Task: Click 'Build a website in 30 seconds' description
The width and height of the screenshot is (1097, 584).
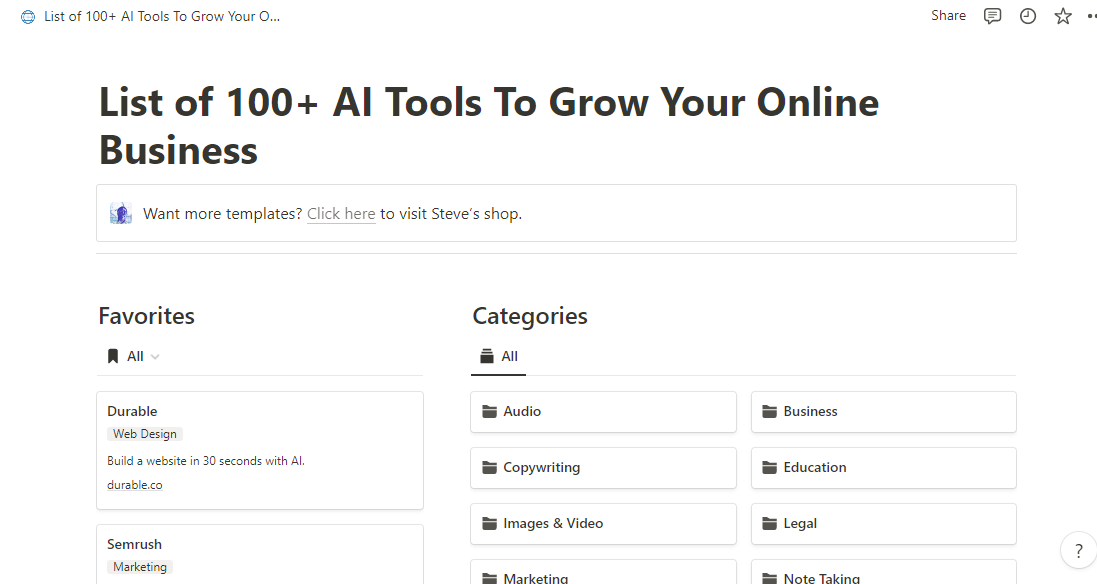Action: tap(206, 461)
